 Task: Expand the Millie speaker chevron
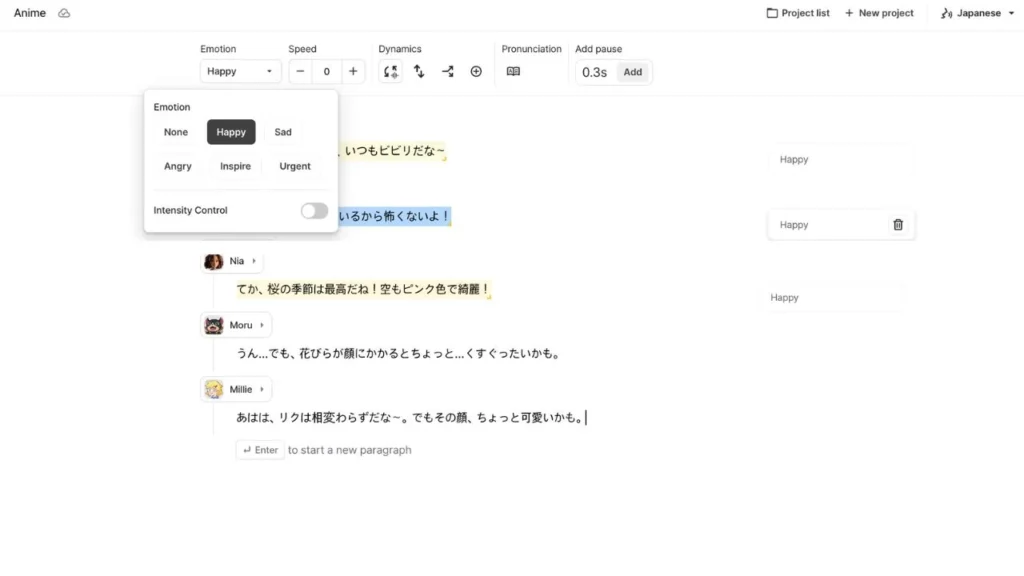(262, 389)
